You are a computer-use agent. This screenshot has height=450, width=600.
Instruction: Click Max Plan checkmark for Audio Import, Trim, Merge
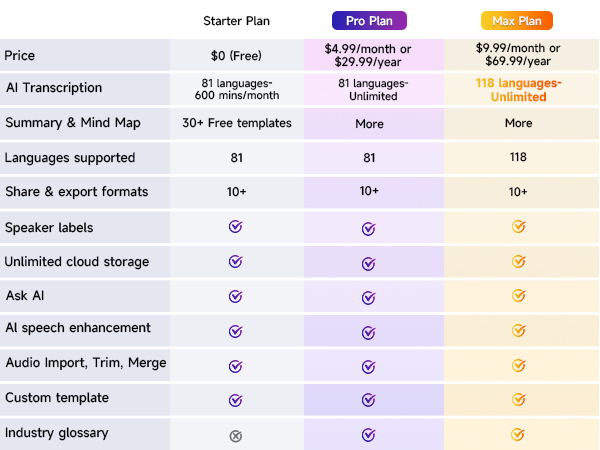tap(518, 365)
